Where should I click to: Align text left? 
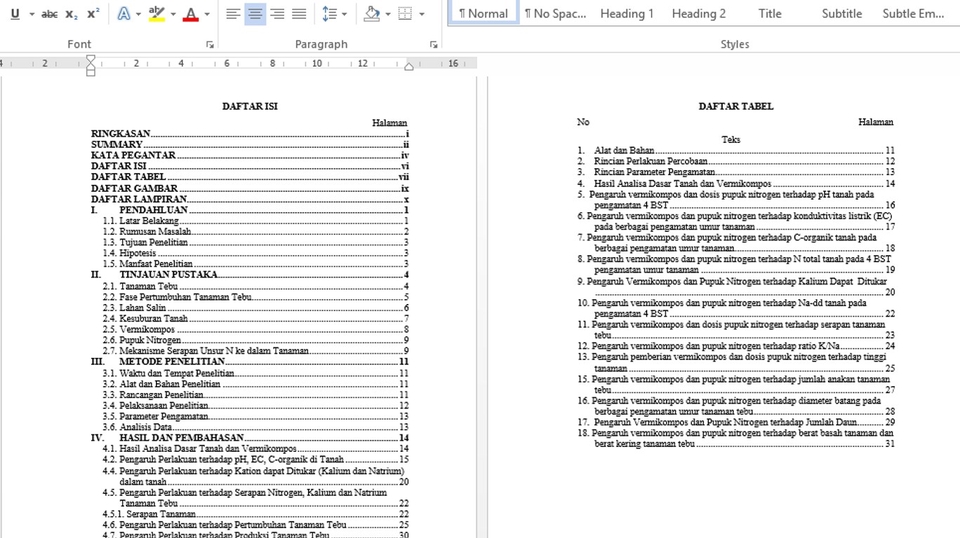click(x=233, y=13)
